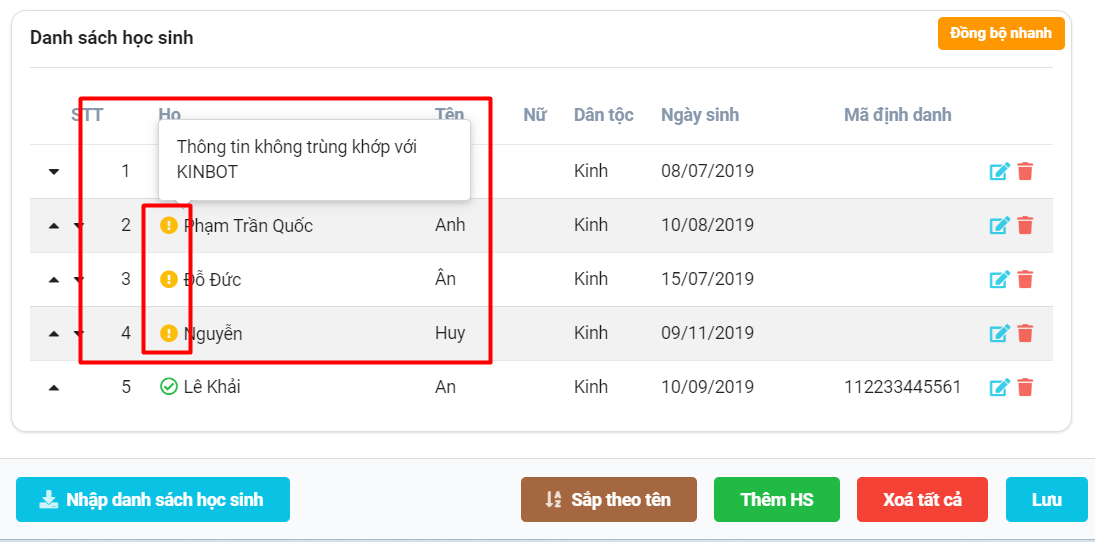Click trash icon for Nguyễn Huy

(x=1025, y=333)
